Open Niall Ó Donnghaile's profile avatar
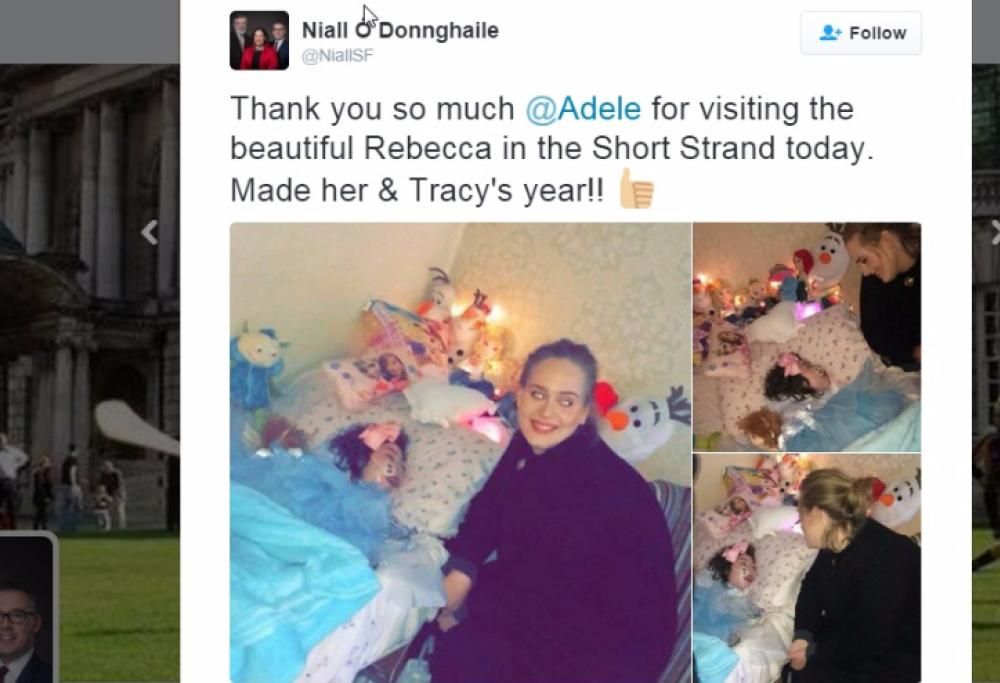The width and height of the screenshot is (1000, 683). coord(259,40)
